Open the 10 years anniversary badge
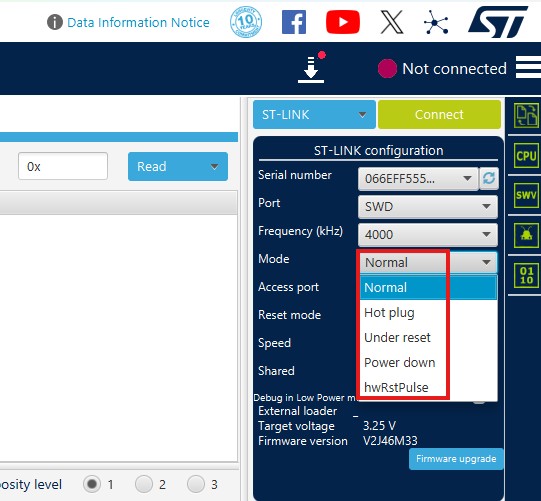 (246, 22)
